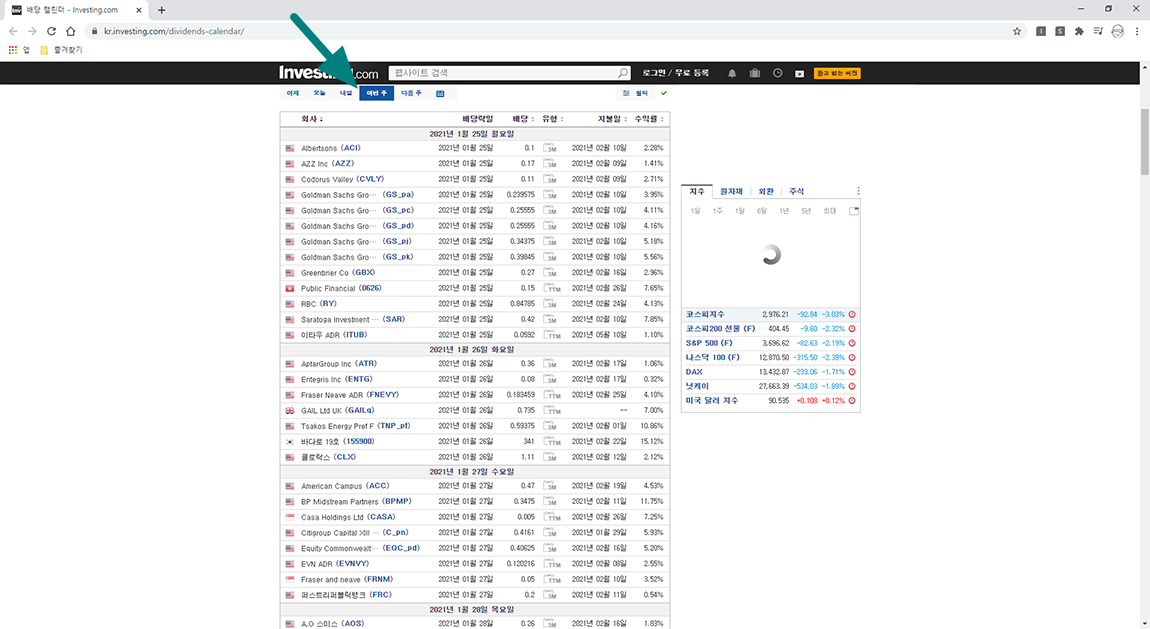Open the Chrome extensions puzzle icon
Screen dimensions: 1150x629
pyautogui.click(x=1079, y=31)
